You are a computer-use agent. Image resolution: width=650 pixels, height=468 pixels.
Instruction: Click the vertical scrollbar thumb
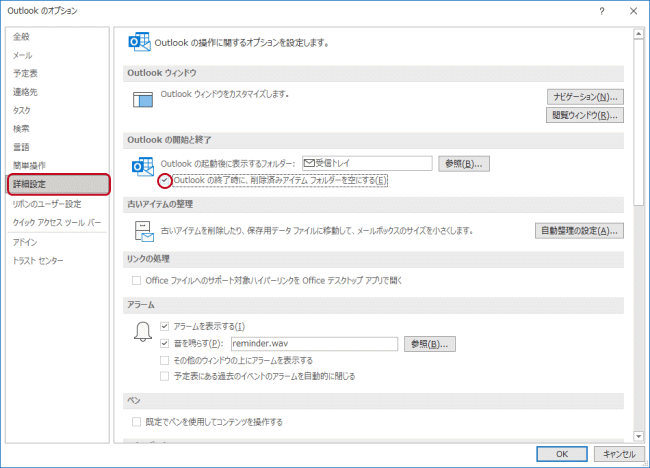[638, 122]
